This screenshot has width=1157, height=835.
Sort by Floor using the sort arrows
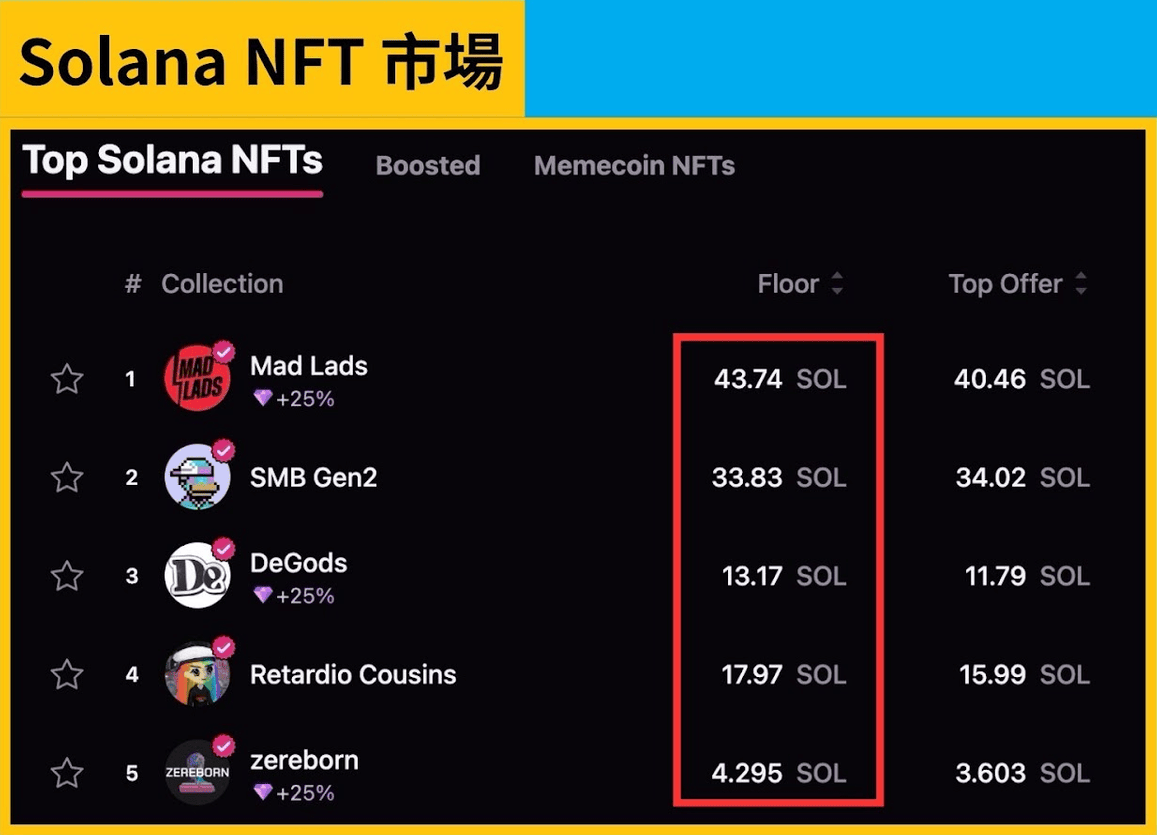click(836, 283)
